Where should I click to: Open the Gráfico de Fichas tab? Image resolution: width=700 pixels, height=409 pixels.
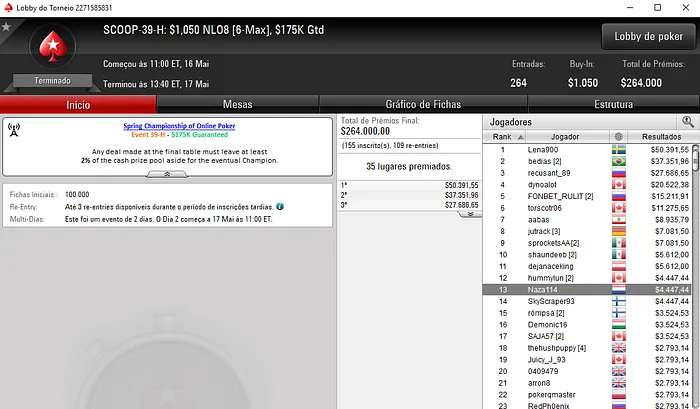(423, 104)
